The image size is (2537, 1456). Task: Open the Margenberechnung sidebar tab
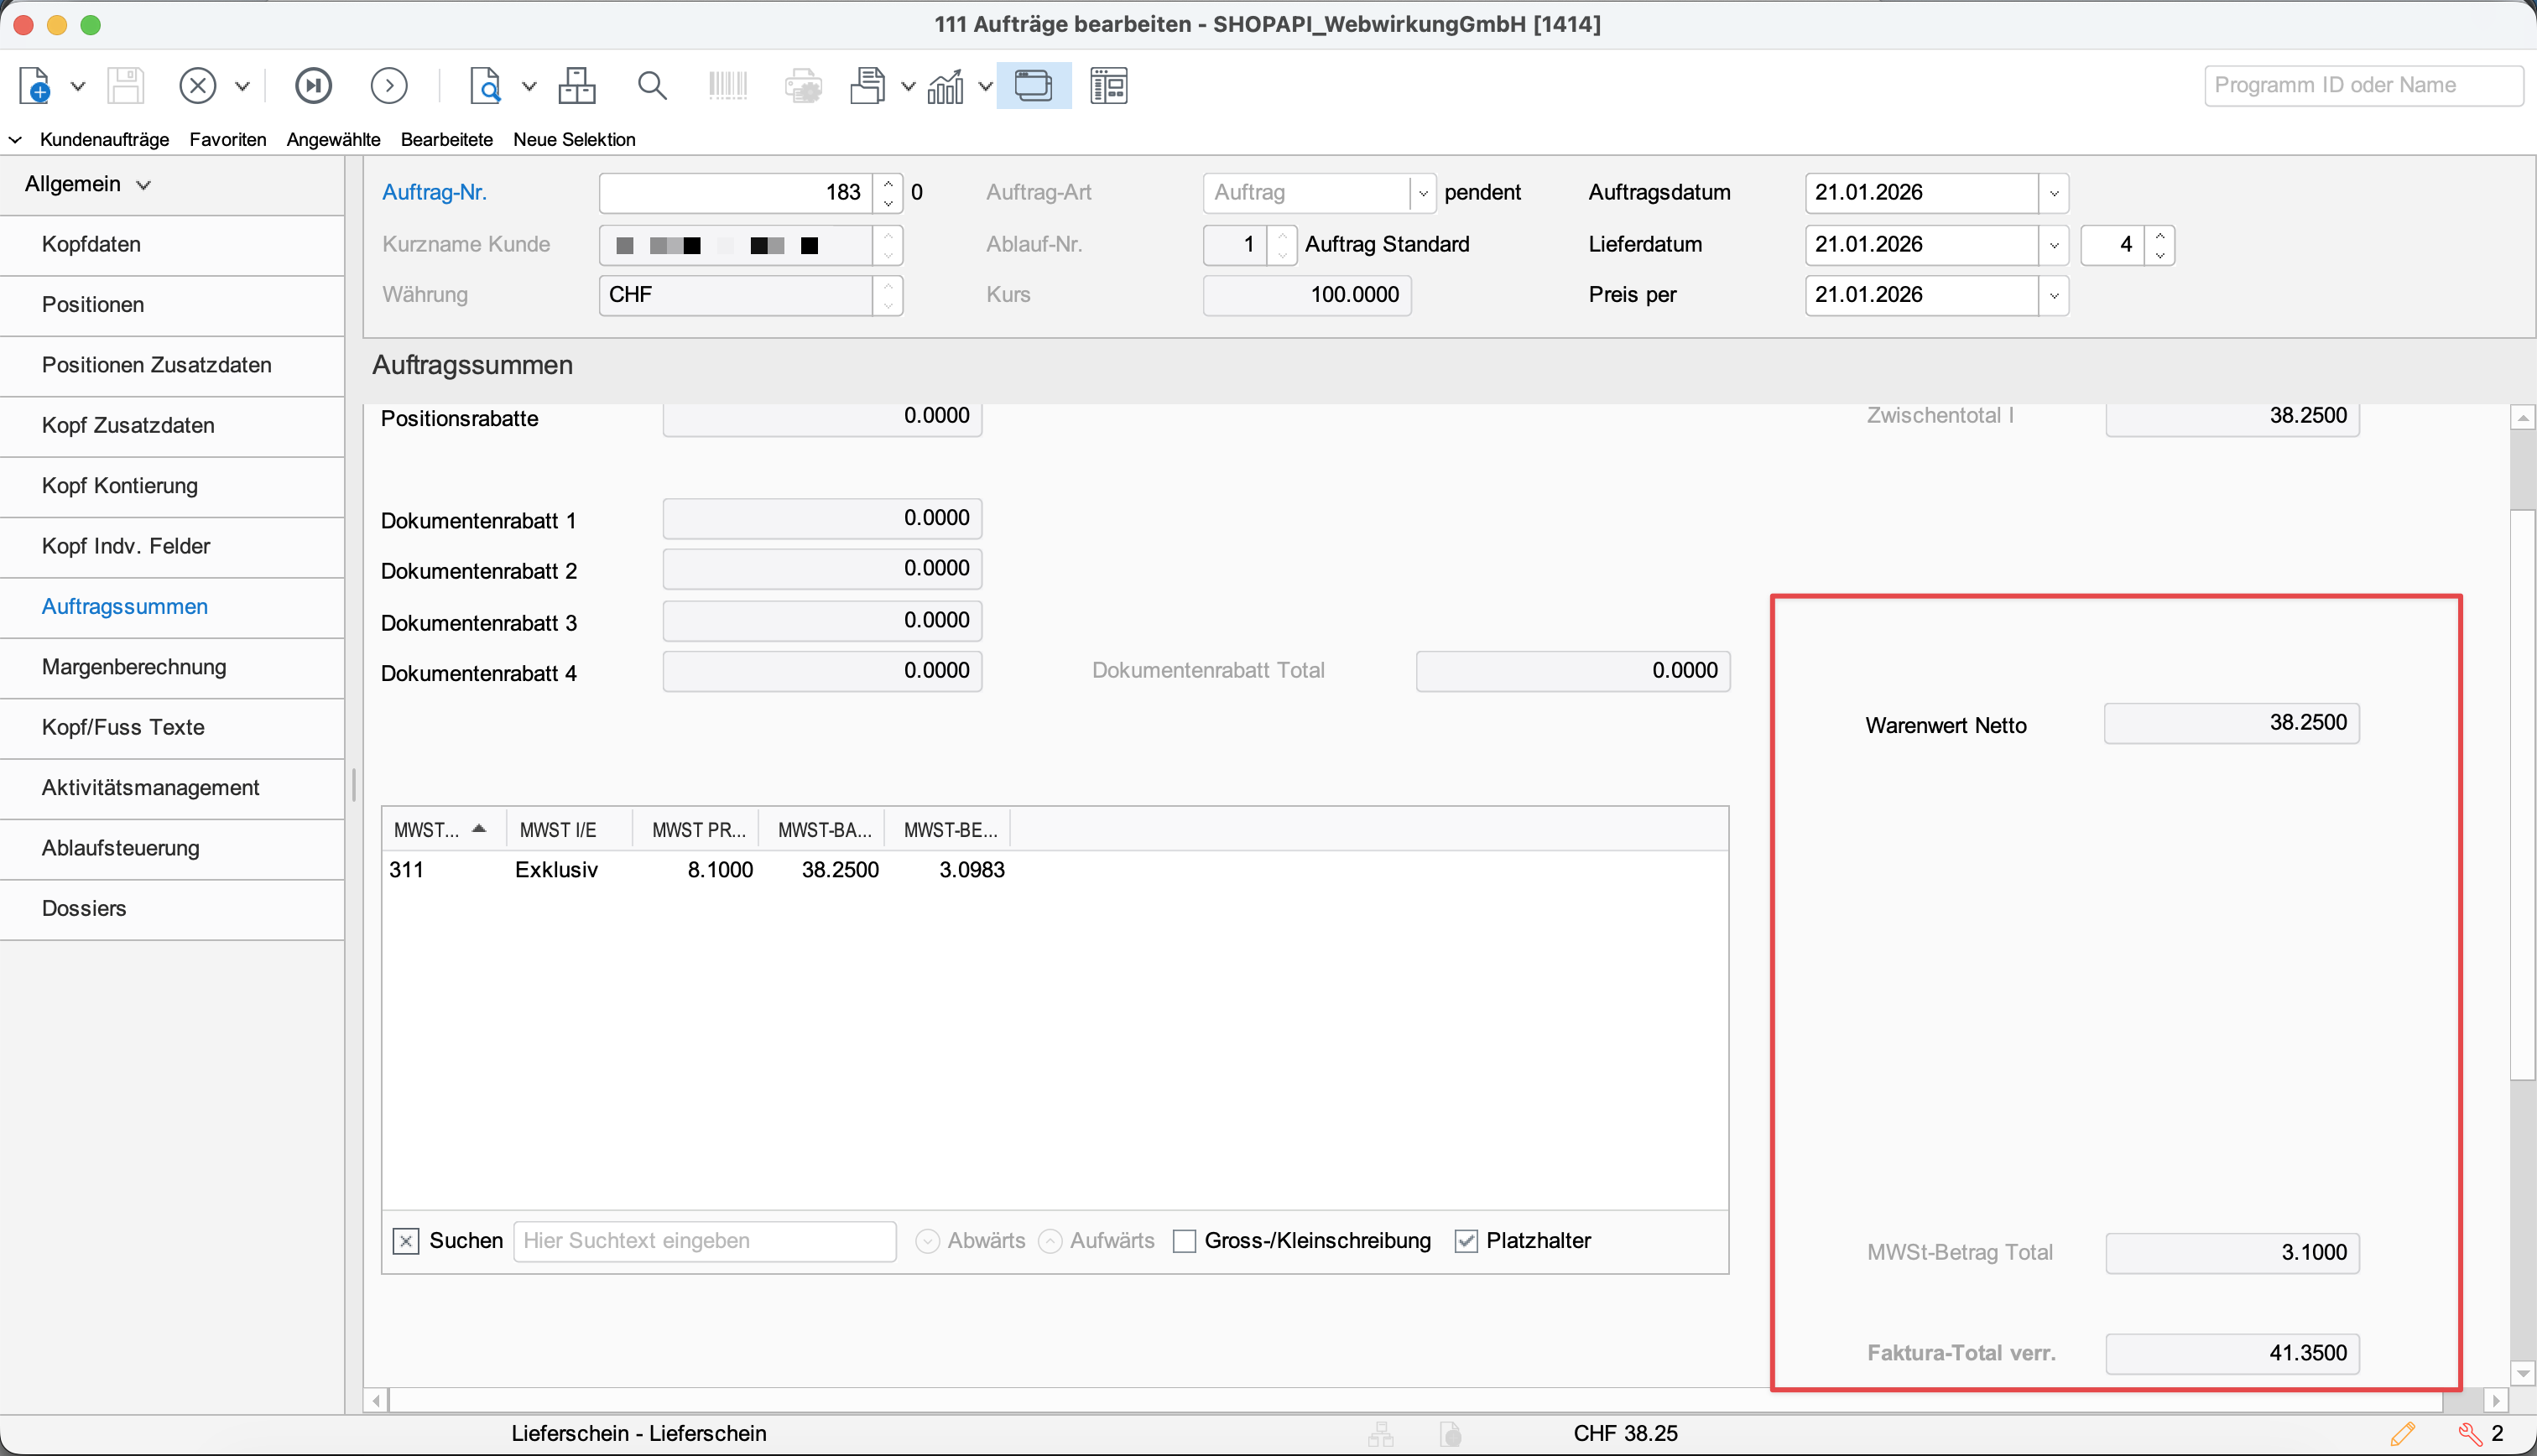134,667
